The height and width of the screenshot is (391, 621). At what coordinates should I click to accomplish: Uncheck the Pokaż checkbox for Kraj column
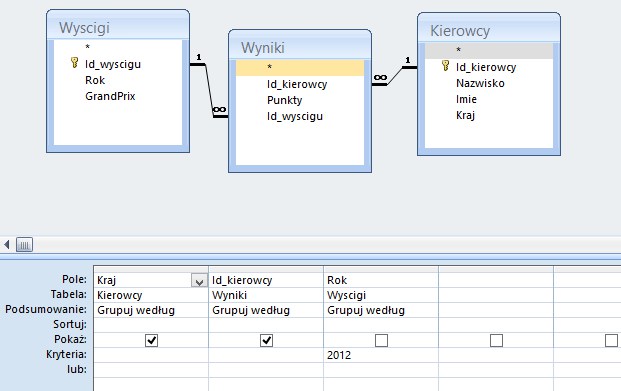pyautogui.click(x=151, y=340)
